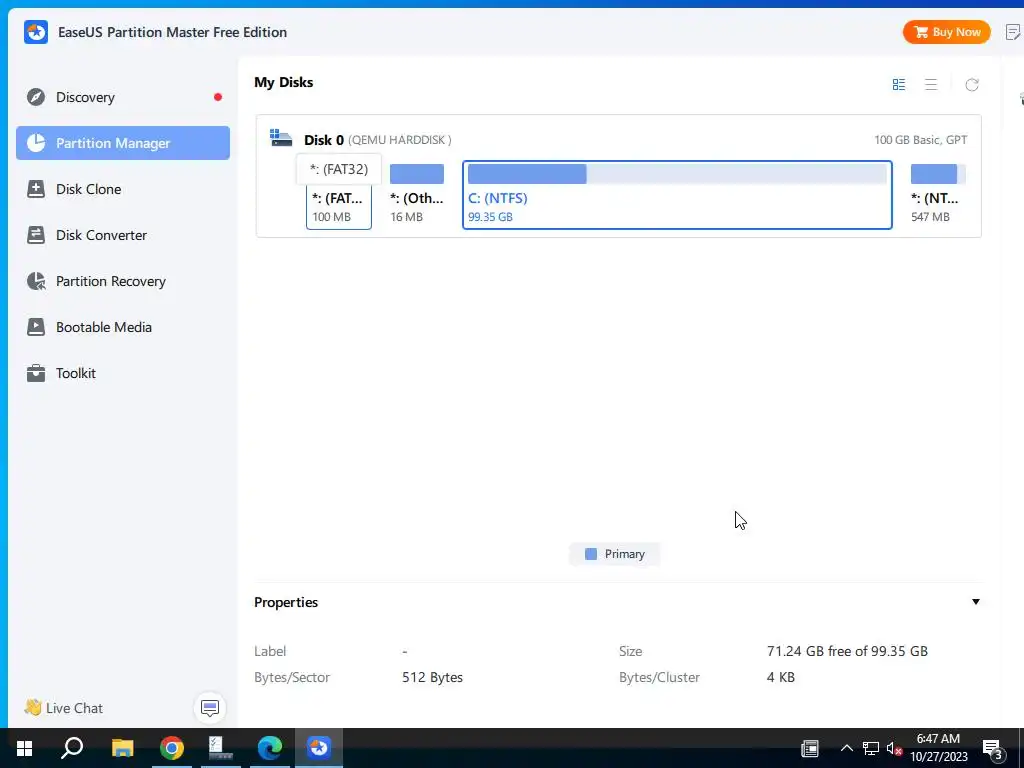Select Partition Manager in sidebar
Viewport: 1024px width, 768px height.
pos(123,143)
